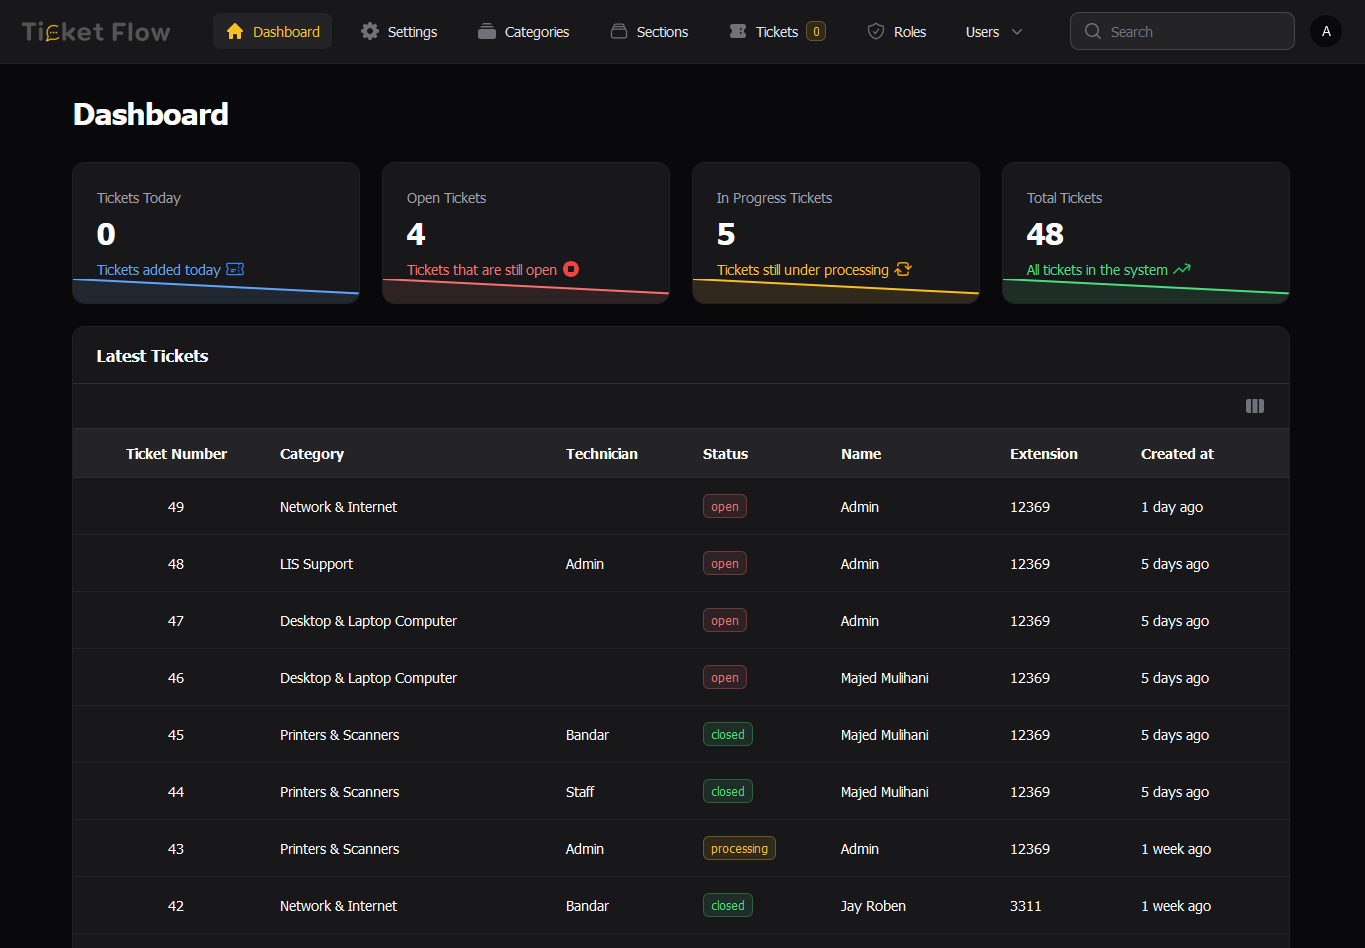Open the Open Tickets card
This screenshot has width=1365, height=948.
pyautogui.click(x=526, y=233)
